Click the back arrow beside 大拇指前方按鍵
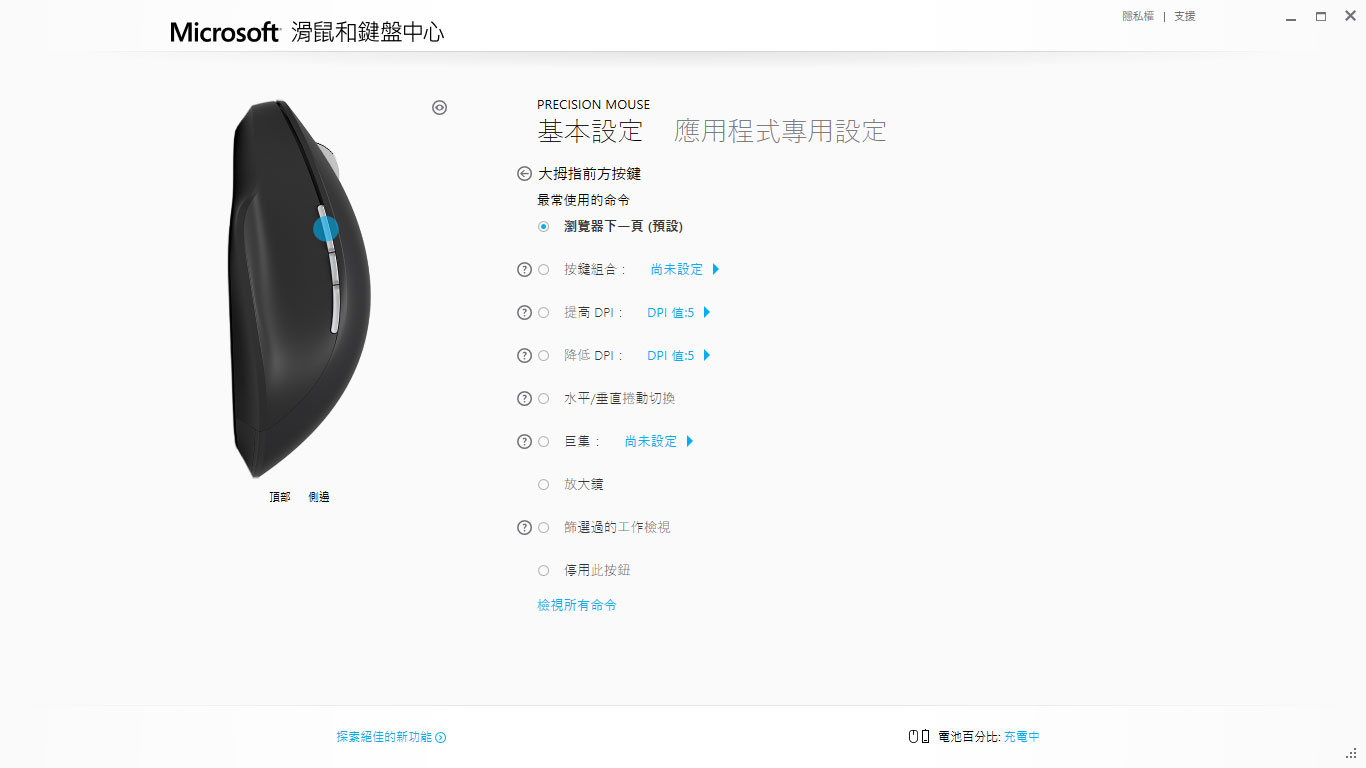1366x768 pixels. pos(524,173)
